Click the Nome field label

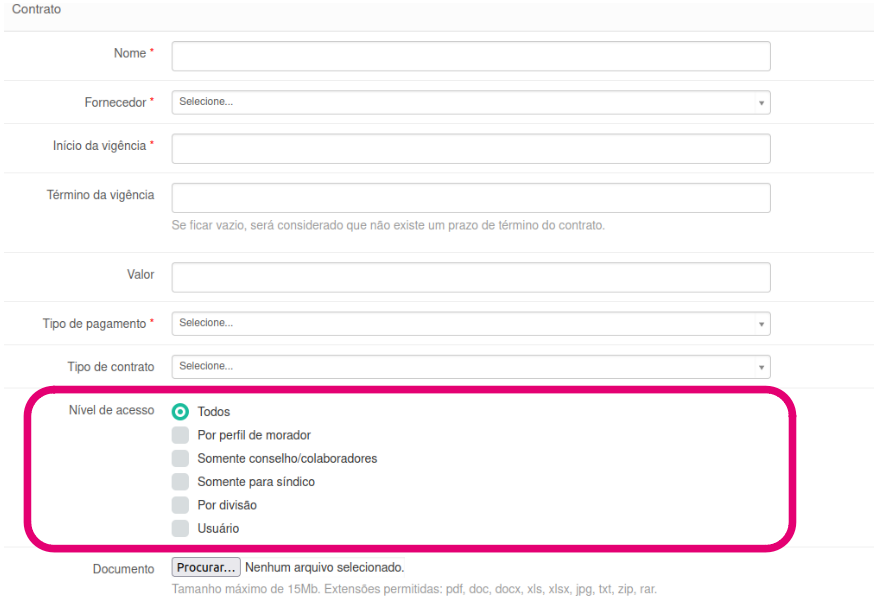[x=130, y=53]
